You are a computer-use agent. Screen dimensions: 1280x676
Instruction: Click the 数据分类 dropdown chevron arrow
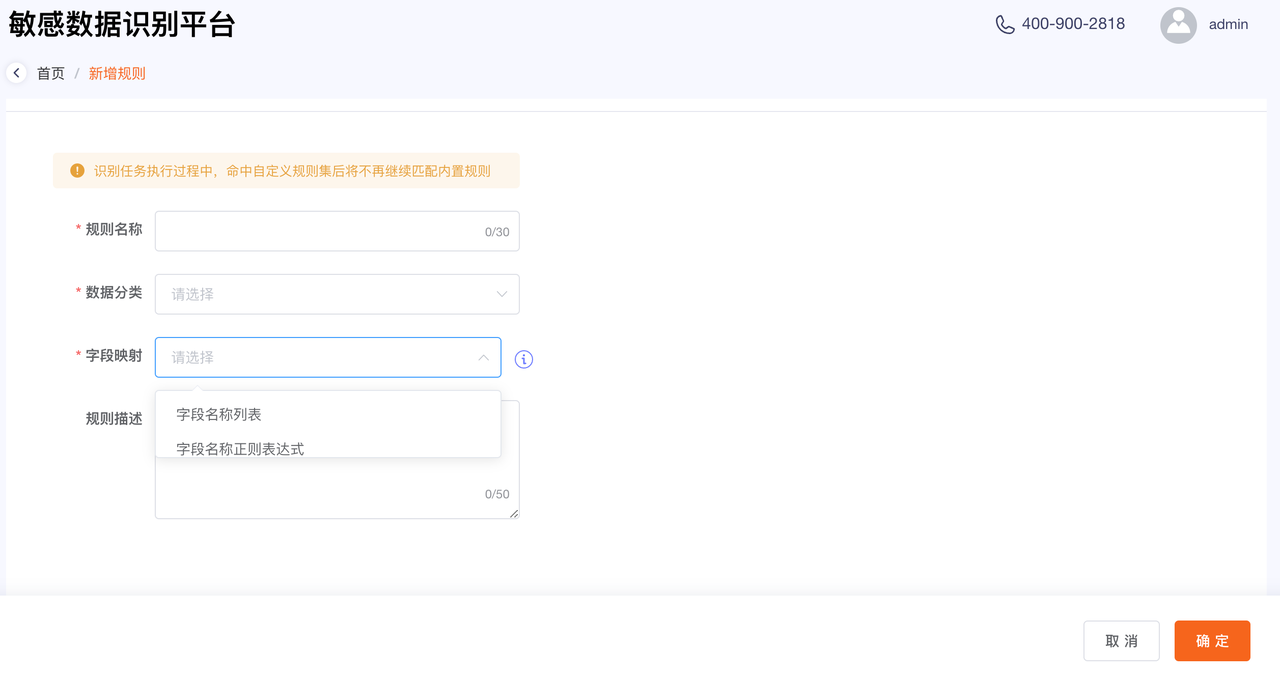tap(502, 294)
